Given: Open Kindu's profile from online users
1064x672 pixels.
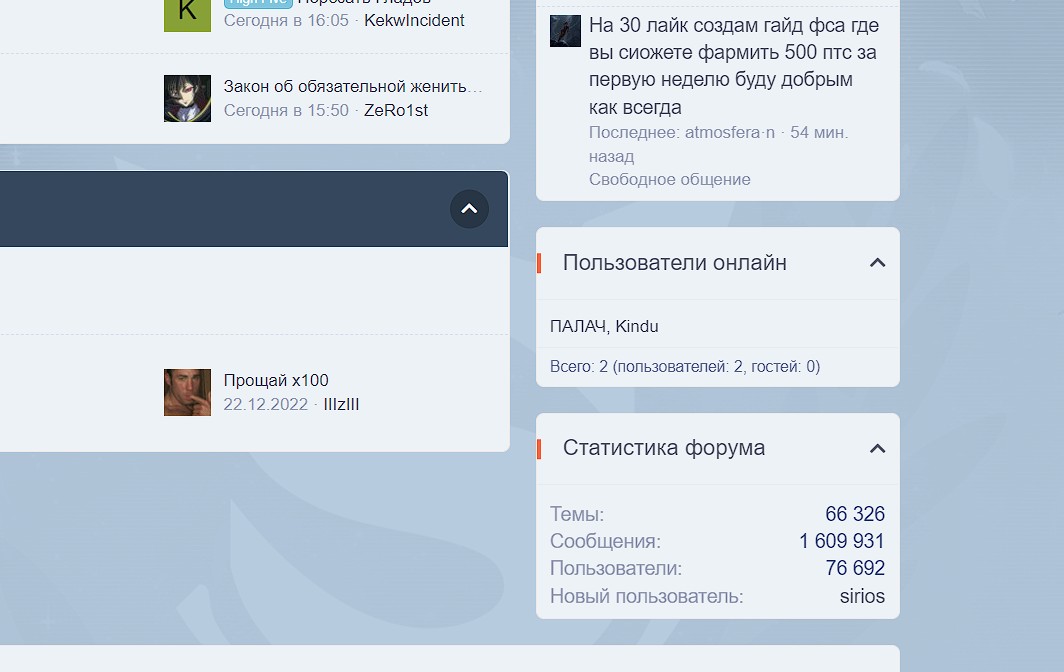Looking at the screenshot, I should click(x=637, y=326).
